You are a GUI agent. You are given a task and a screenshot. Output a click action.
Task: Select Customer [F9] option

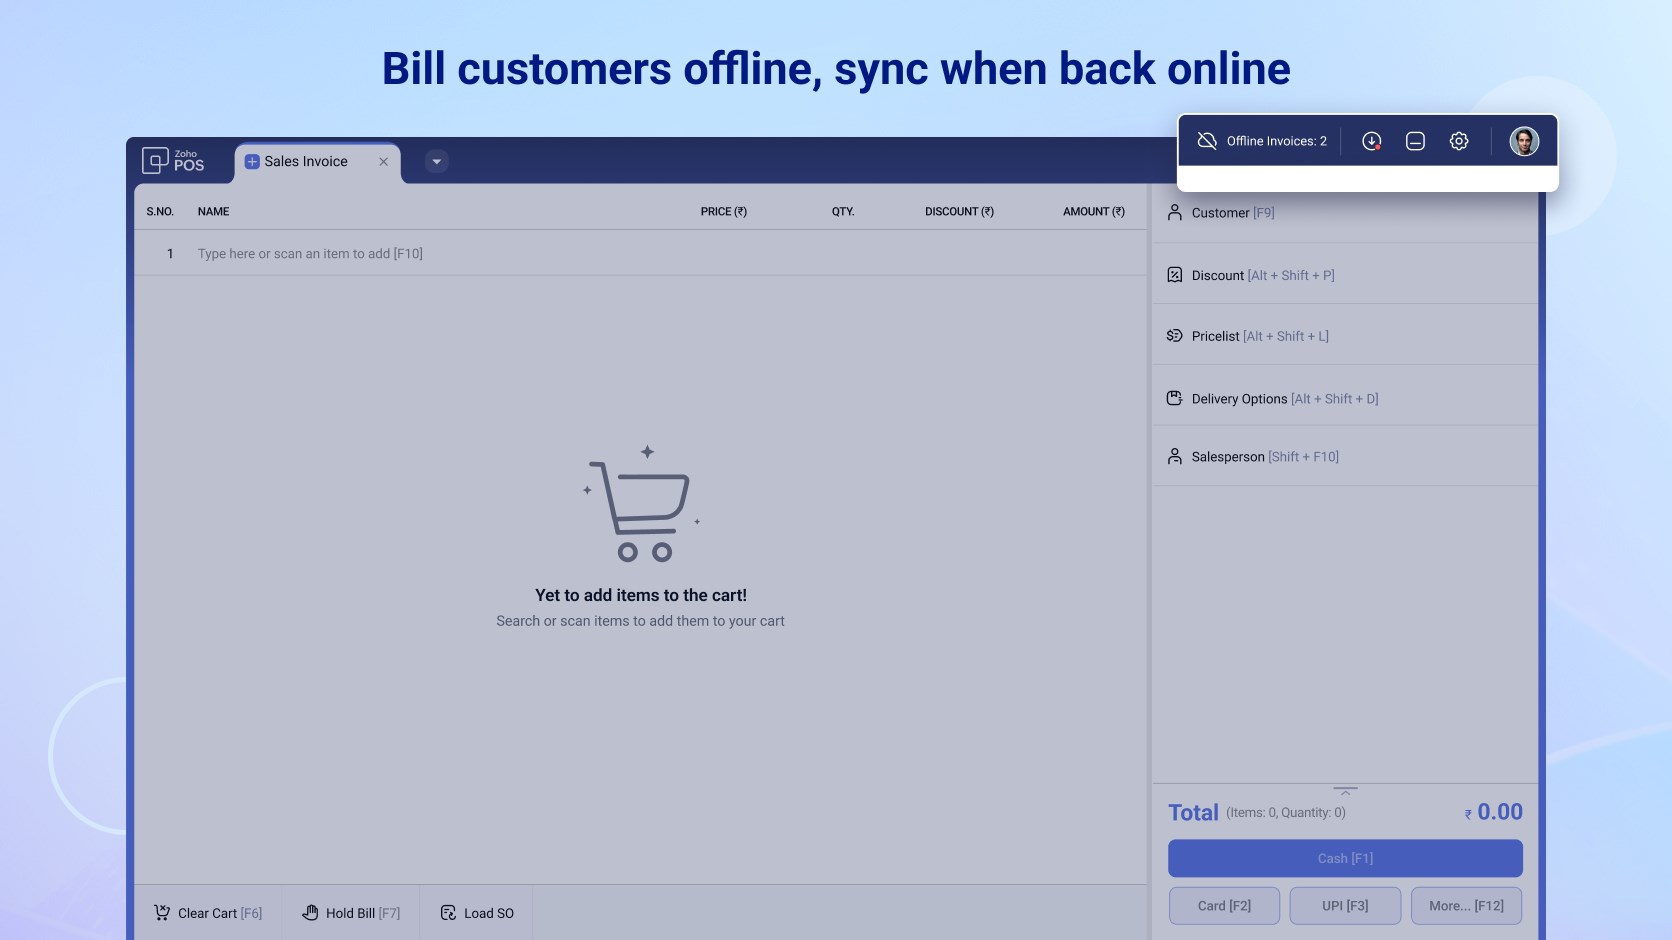tap(1345, 213)
